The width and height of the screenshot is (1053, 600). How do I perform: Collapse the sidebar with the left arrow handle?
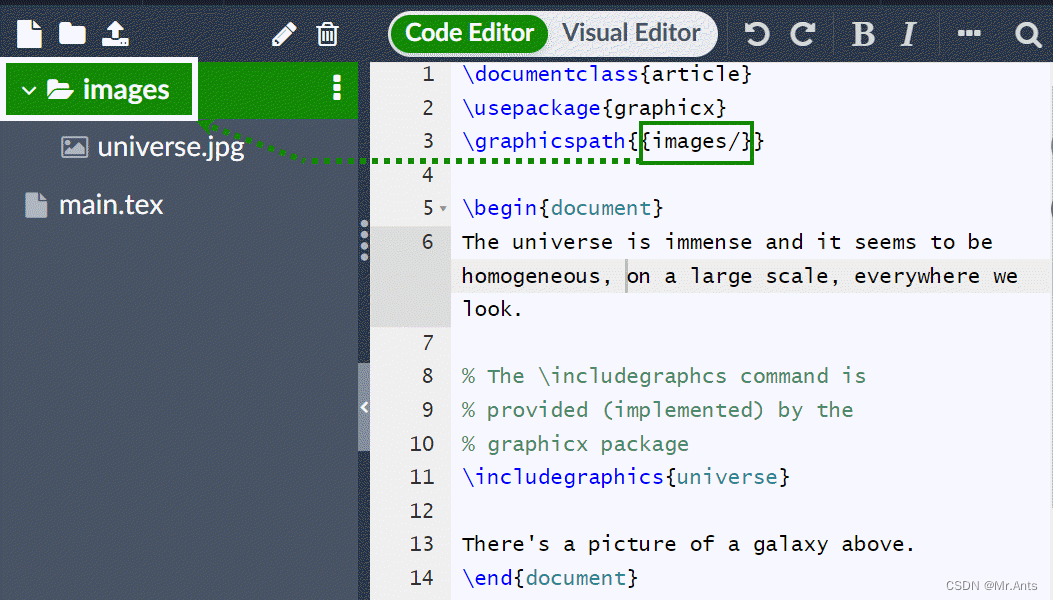[364, 408]
